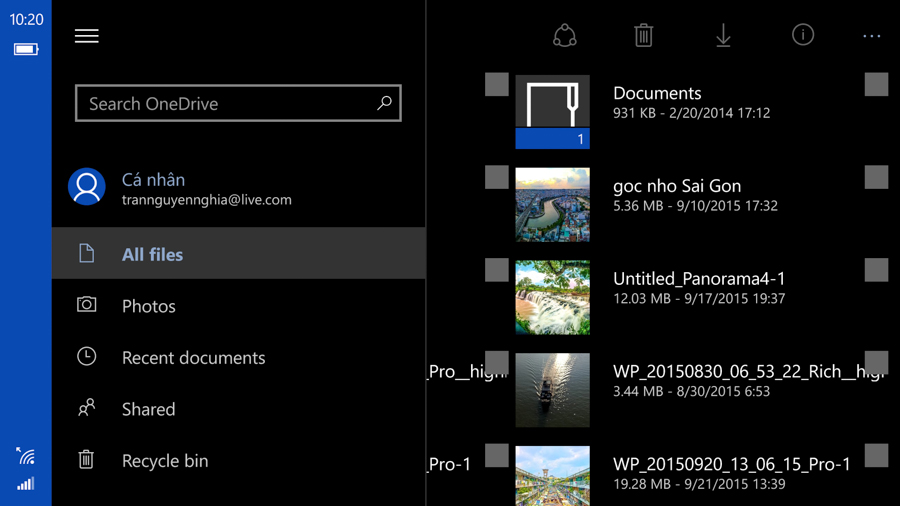
Task: Click the Recycle bin trash icon
Action: [87, 460]
